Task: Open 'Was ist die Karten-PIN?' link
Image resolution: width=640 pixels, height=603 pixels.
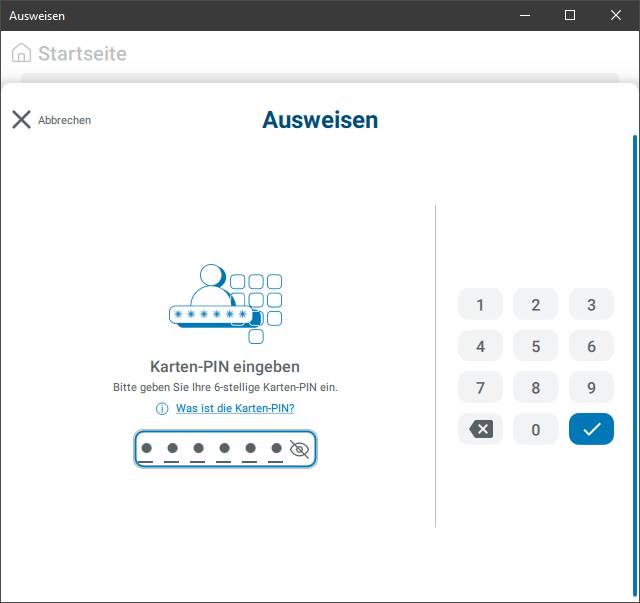Action: click(x=235, y=409)
